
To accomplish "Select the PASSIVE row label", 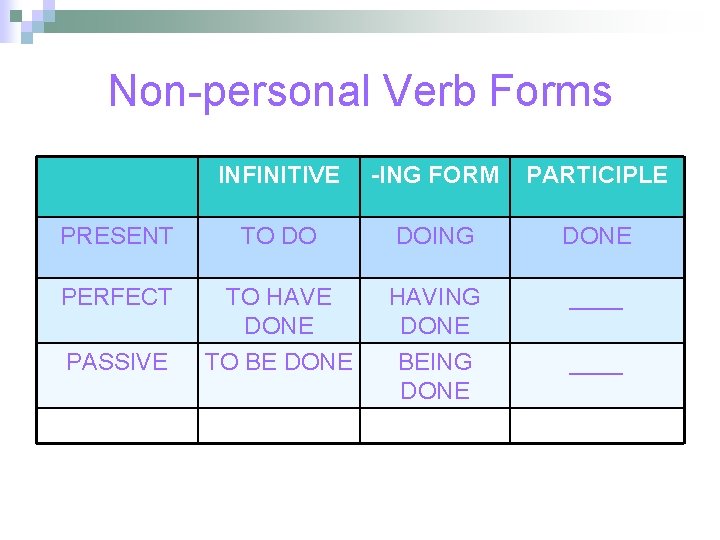I will click(x=116, y=362).
